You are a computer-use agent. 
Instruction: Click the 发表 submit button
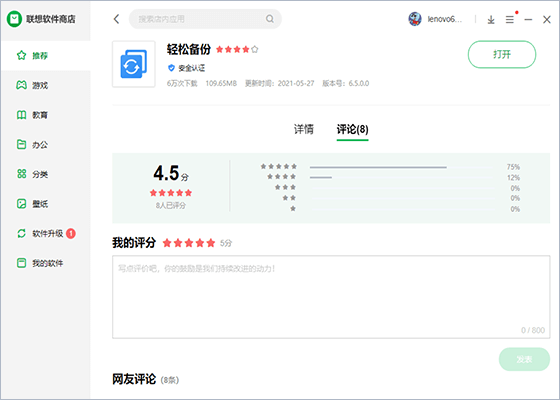coord(524,359)
